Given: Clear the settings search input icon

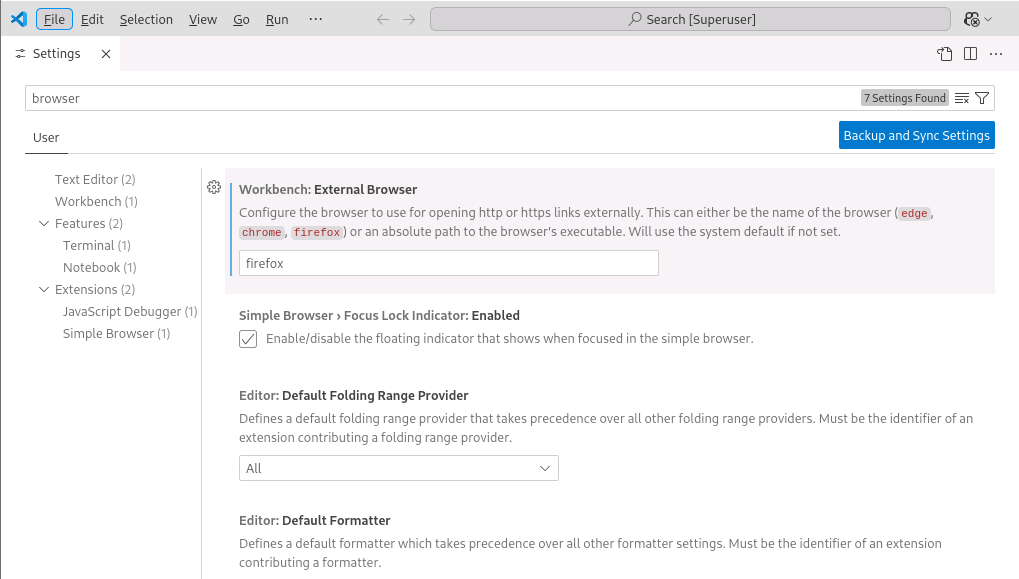Looking at the screenshot, I should pyautogui.click(x=962, y=98).
